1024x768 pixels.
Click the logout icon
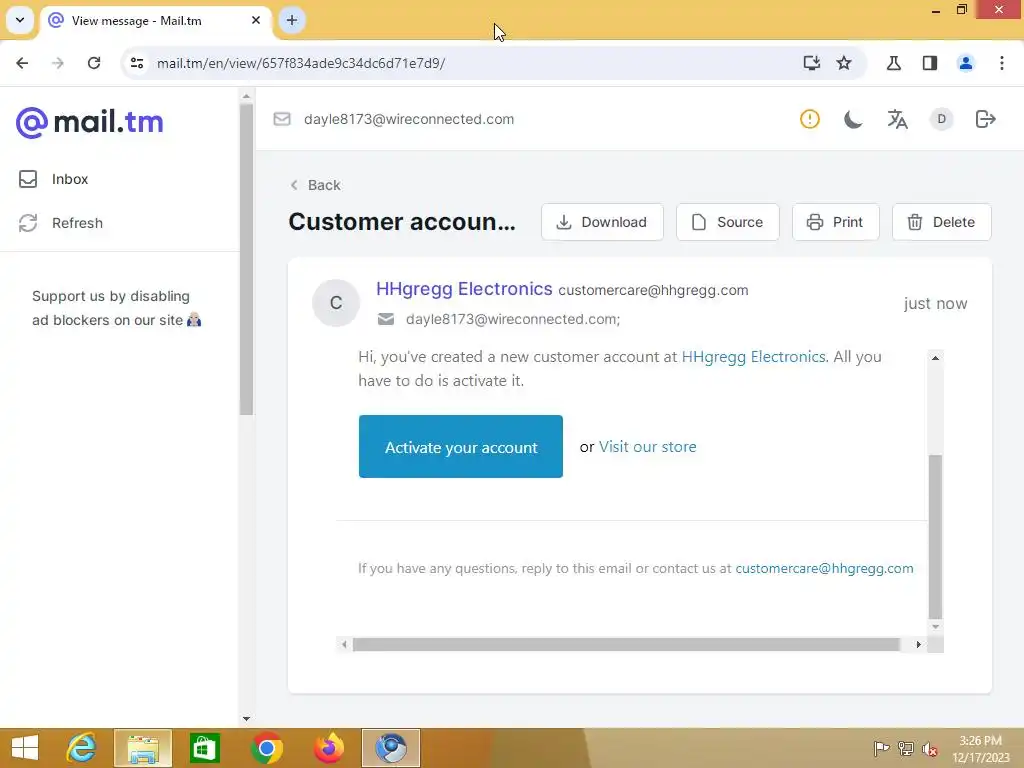click(x=985, y=119)
